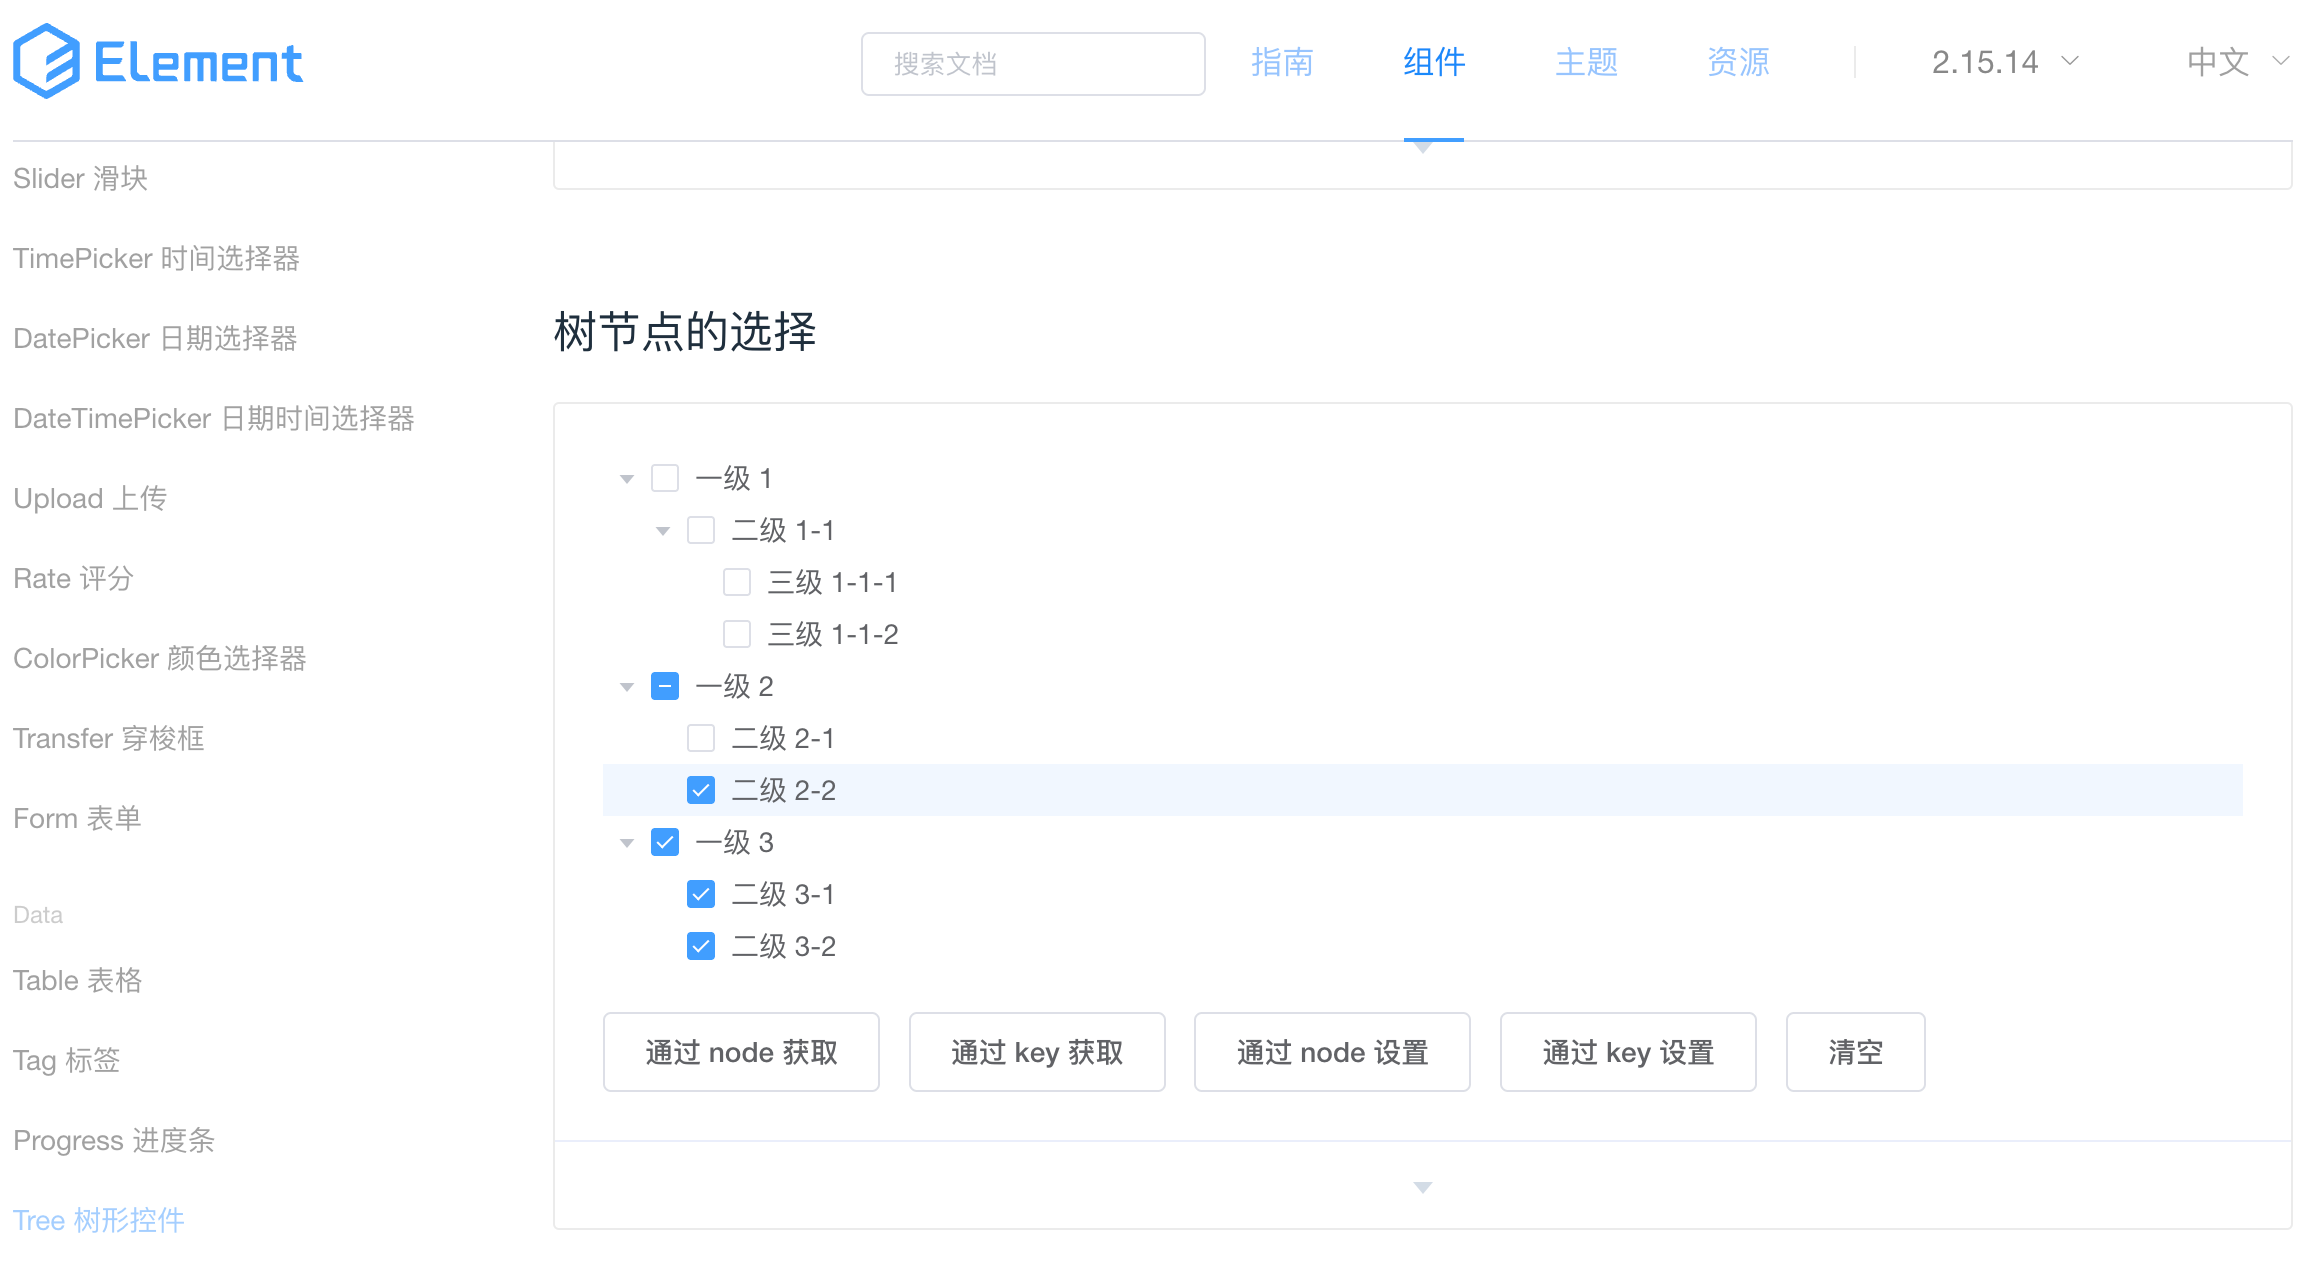Collapse the 二级 1-1 node arrow
Screen dimensions: 2322x1266
pos(663,531)
